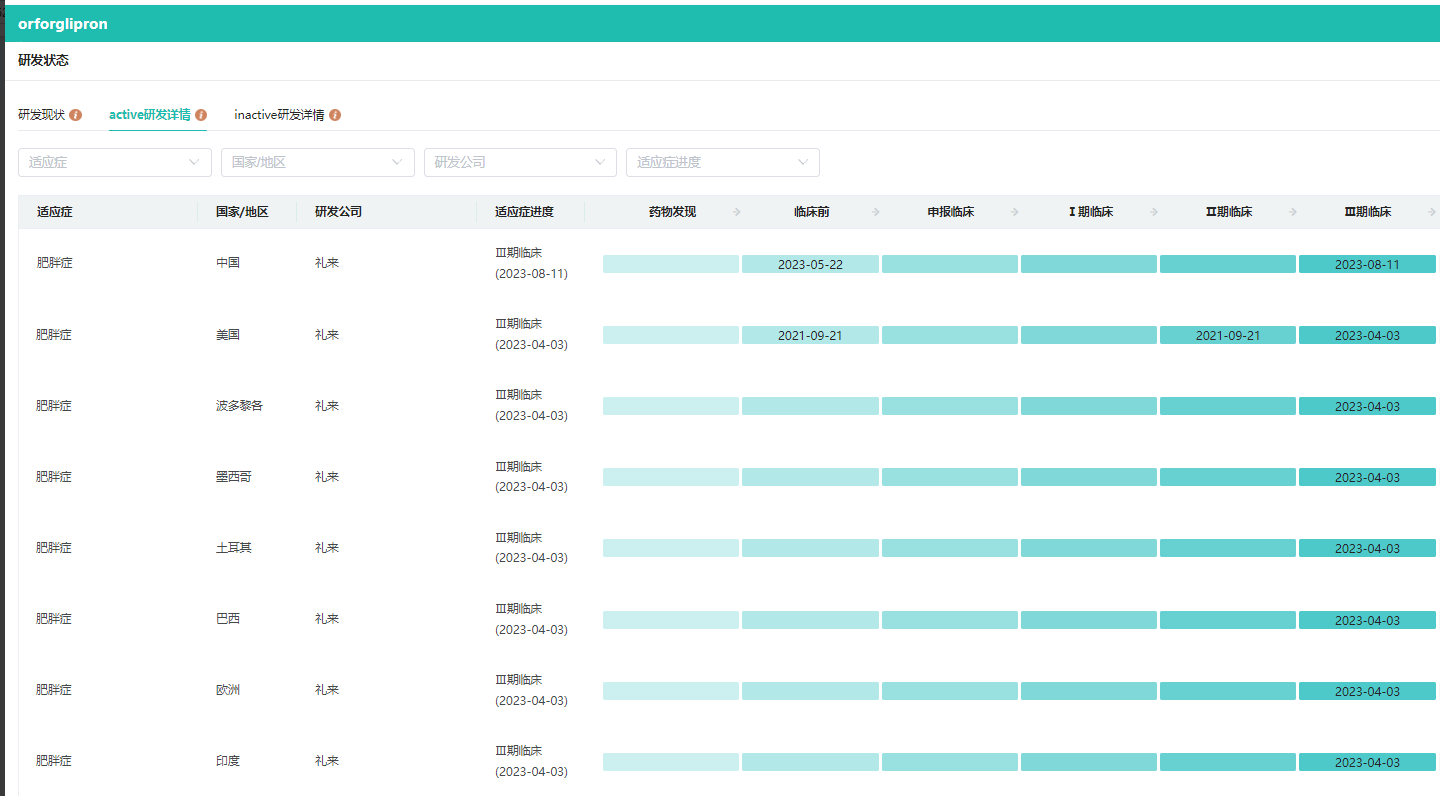1440x796 pixels.
Task: Open the 适应症 filter dropdown
Action: point(115,162)
